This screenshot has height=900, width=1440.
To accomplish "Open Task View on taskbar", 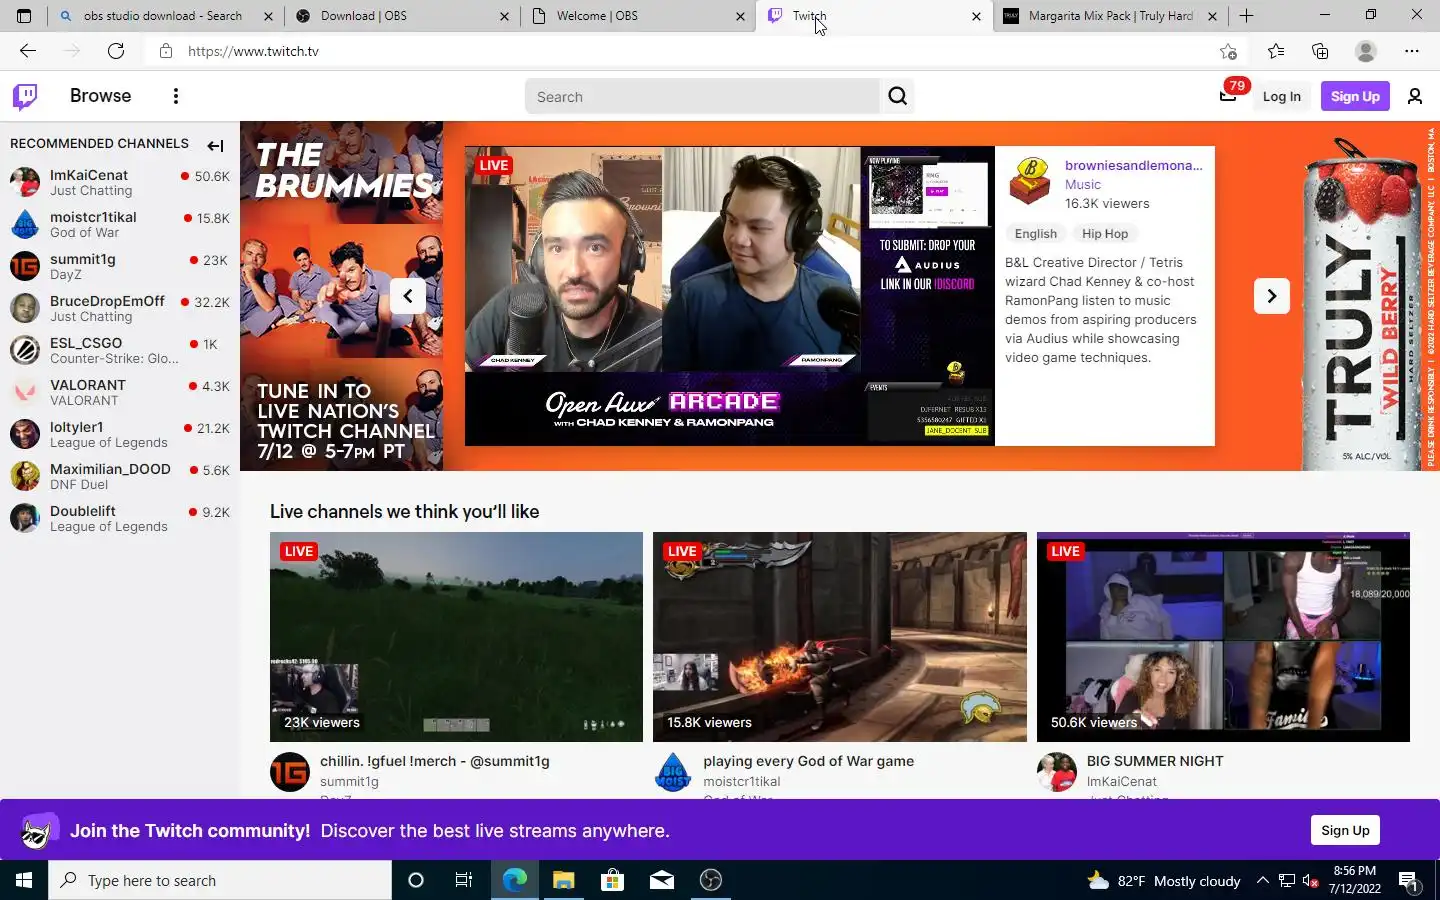I will tap(463, 880).
